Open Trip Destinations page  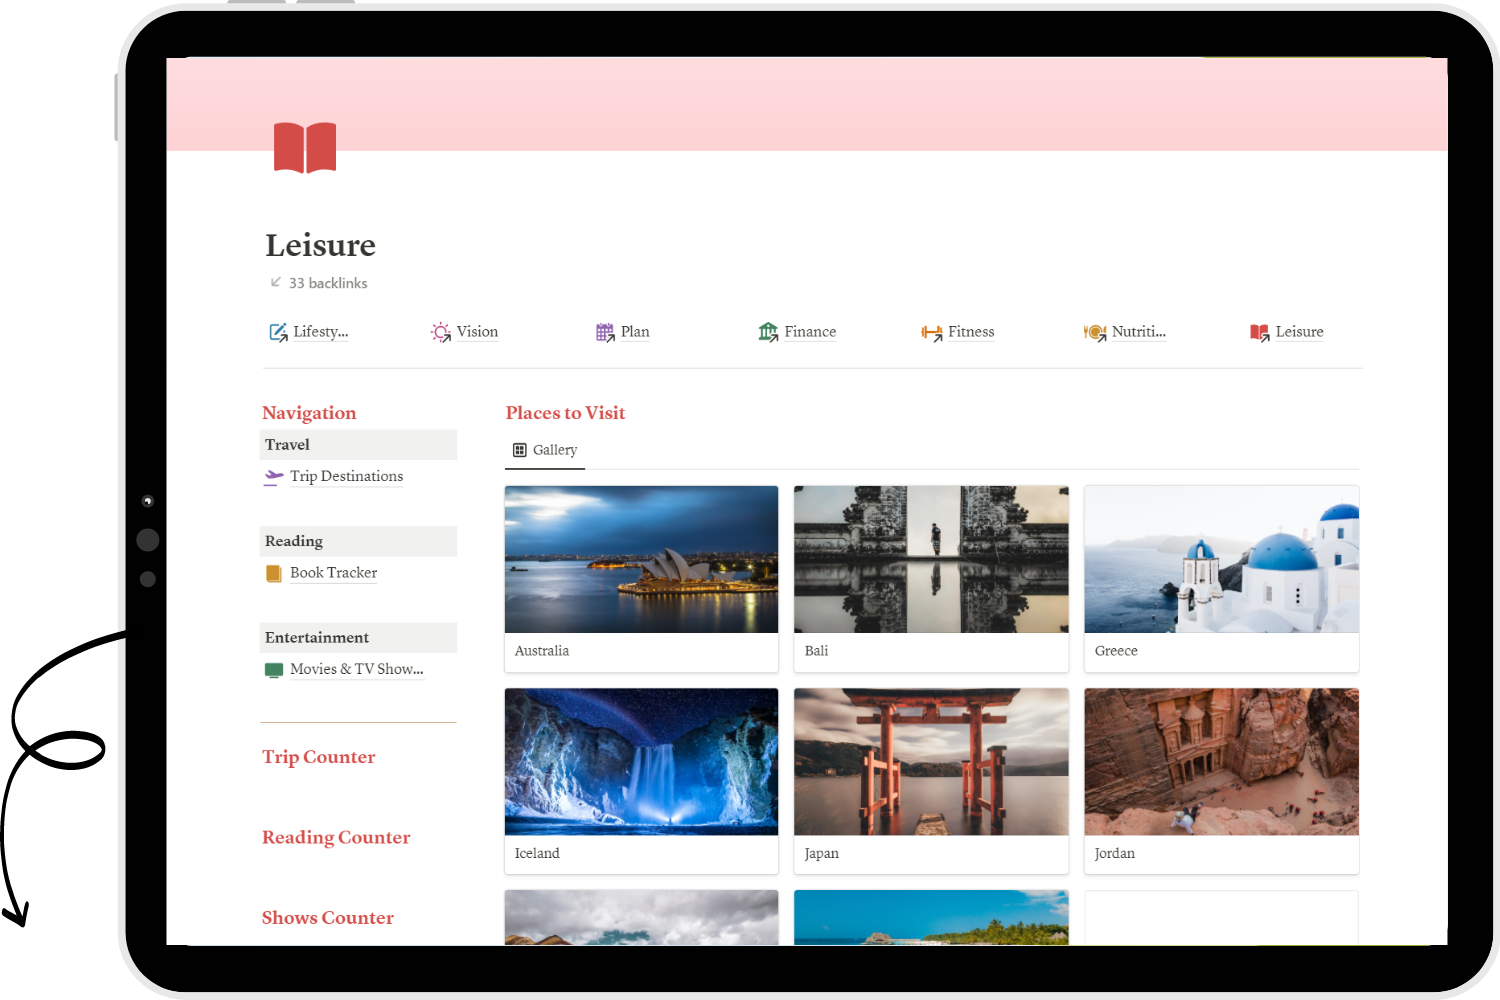(347, 476)
